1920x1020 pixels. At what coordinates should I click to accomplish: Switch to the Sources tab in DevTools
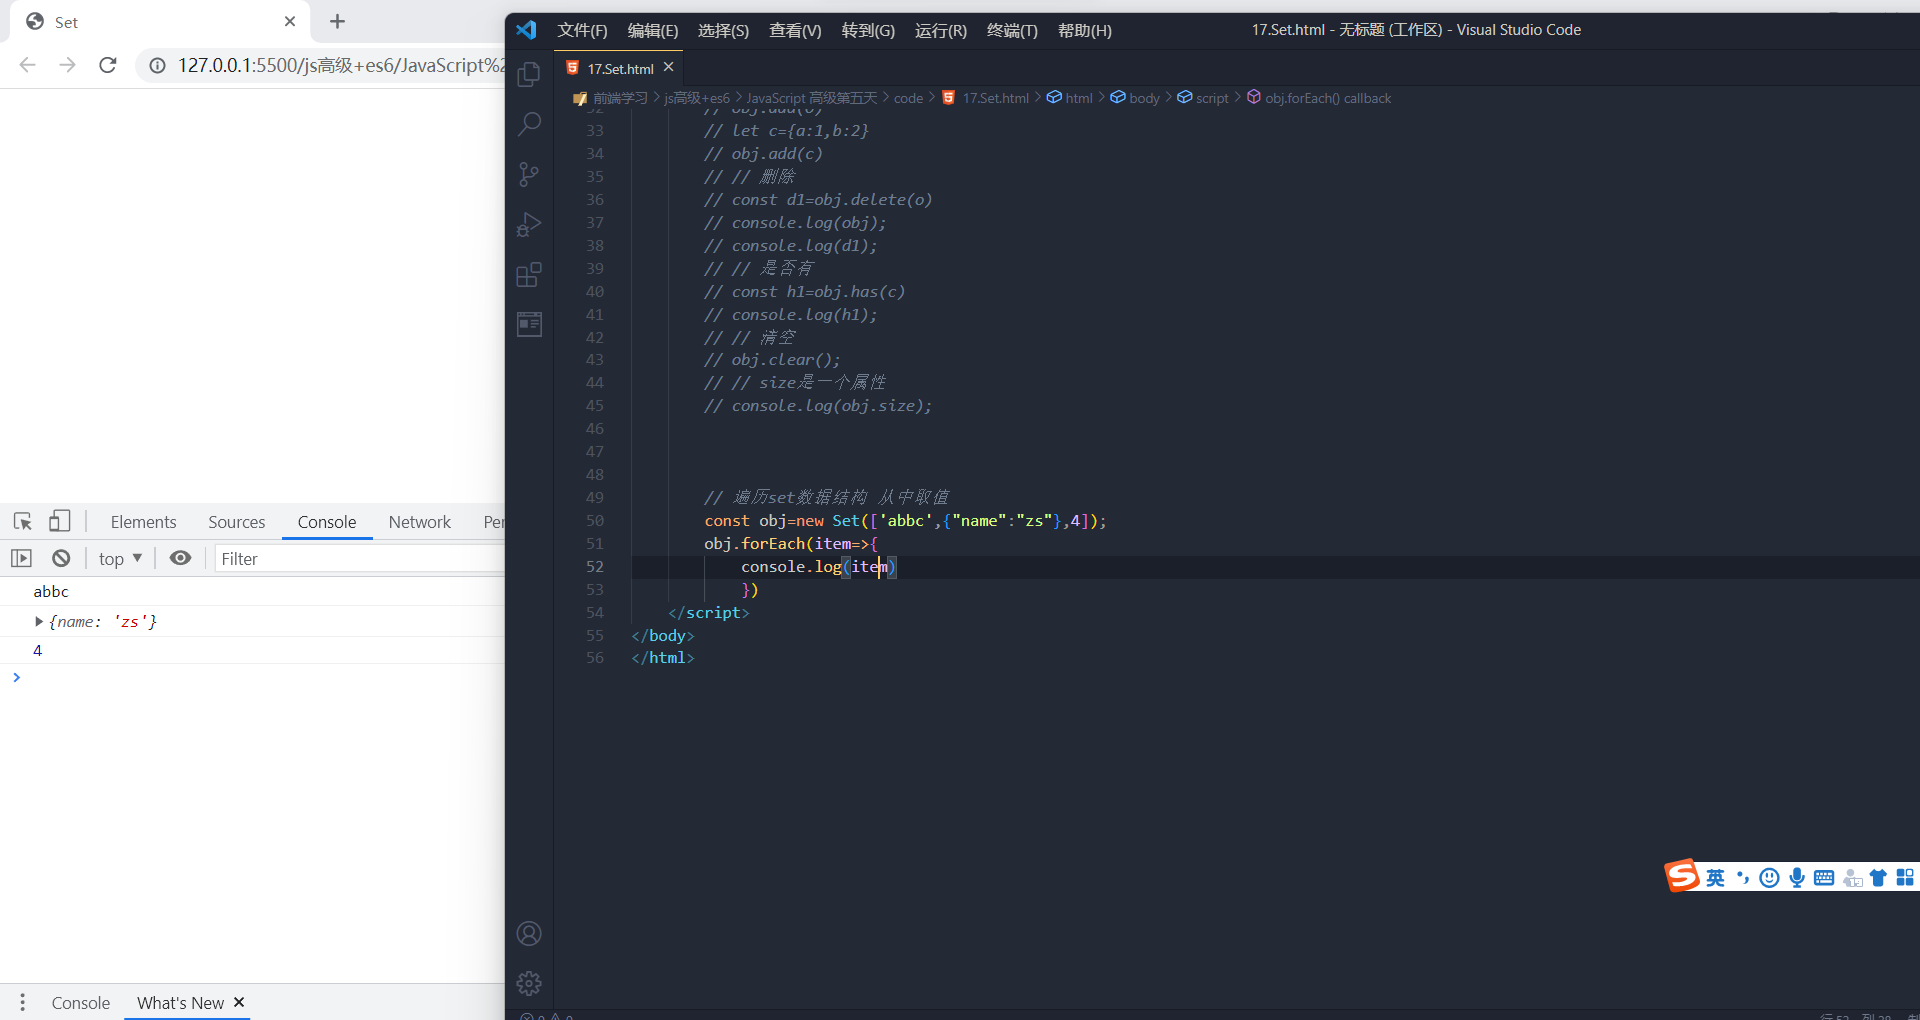237,522
